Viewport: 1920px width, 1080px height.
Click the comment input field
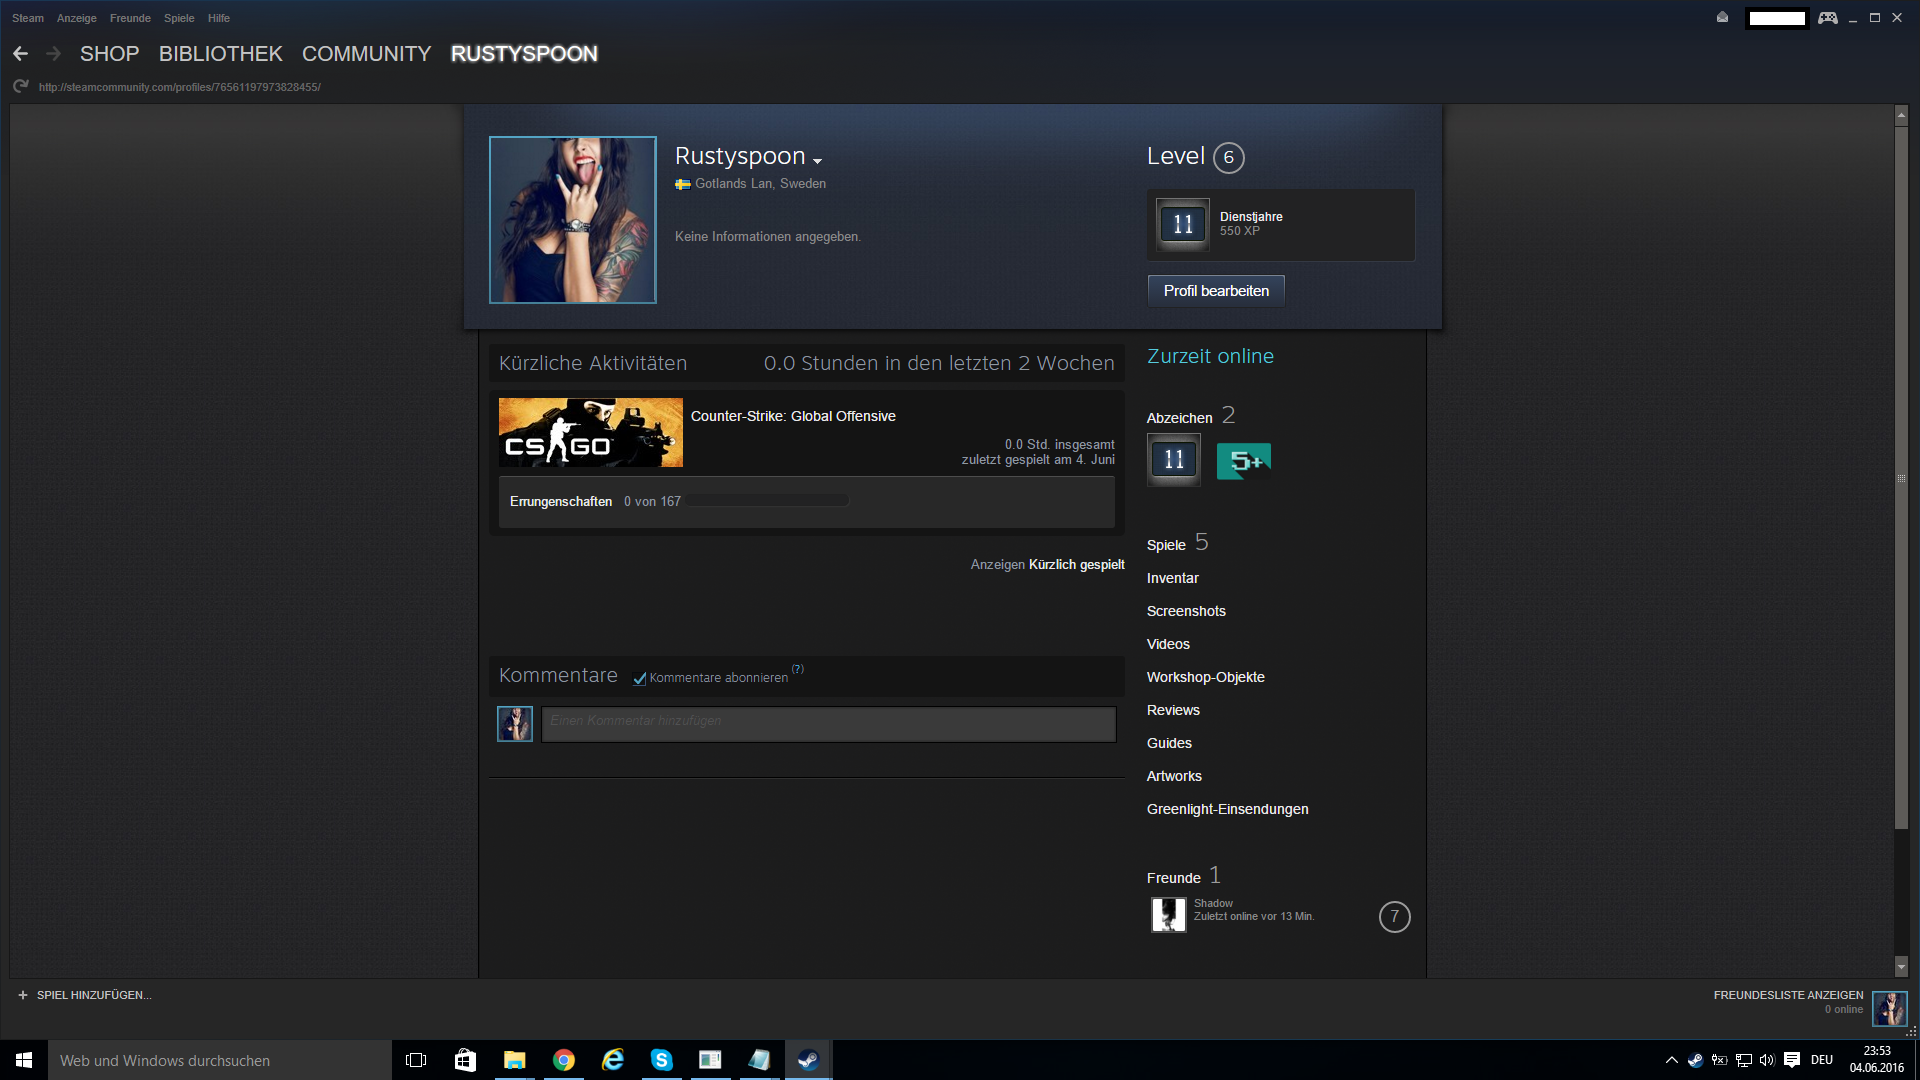(828, 724)
